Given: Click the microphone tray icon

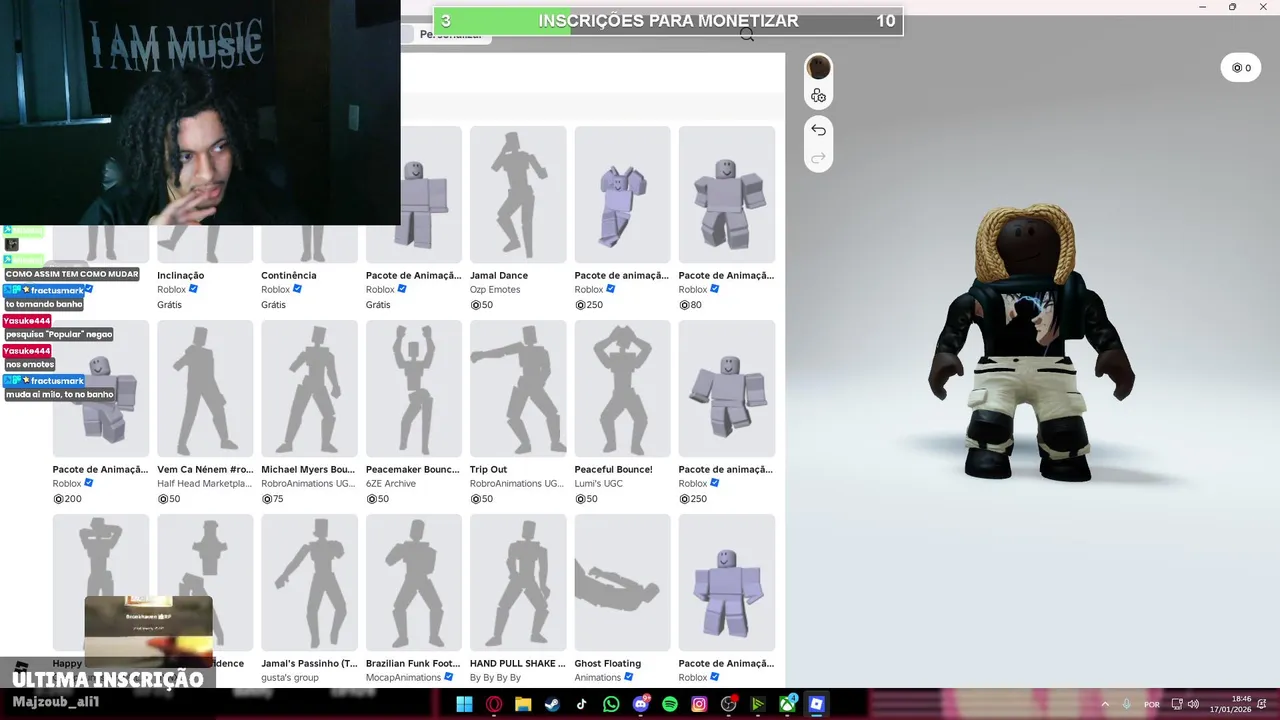Looking at the screenshot, I should pos(1127,704).
